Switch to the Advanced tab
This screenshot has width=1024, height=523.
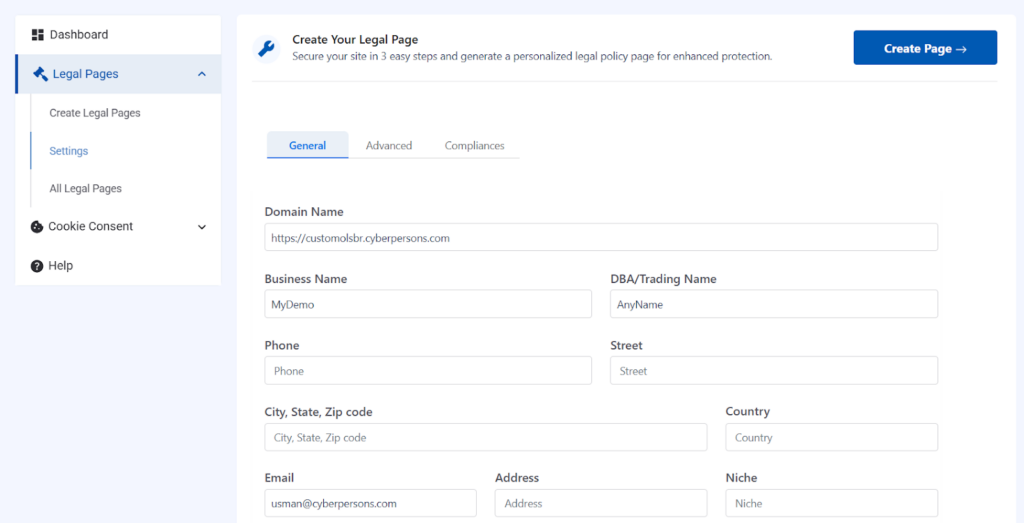(x=388, y=145)
